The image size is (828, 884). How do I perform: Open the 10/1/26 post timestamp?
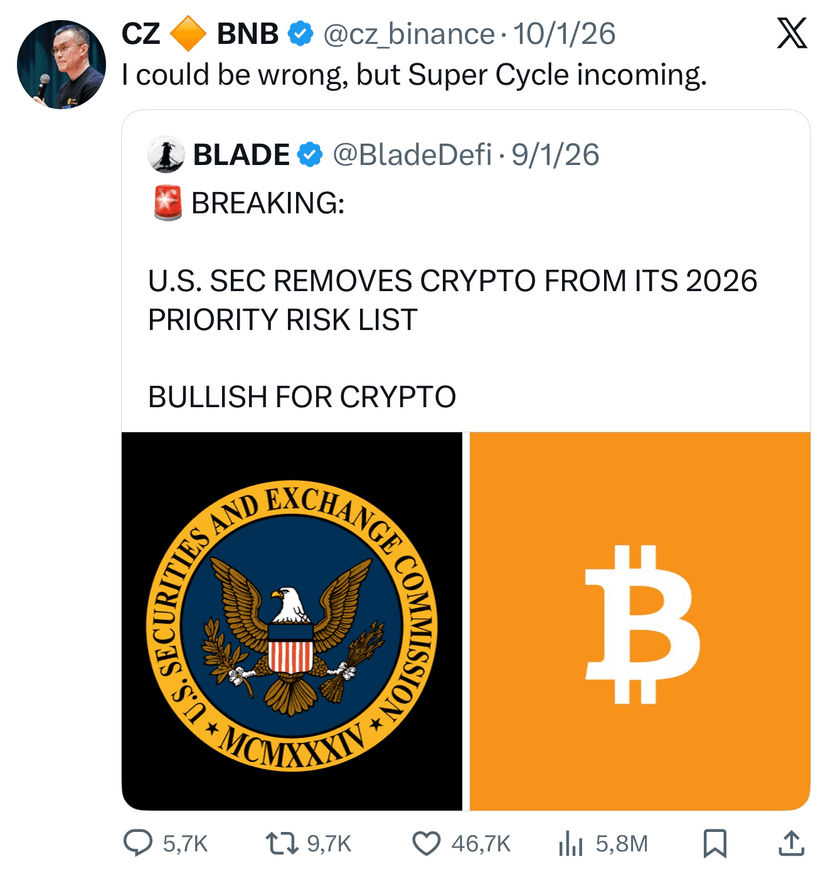pyautogui.click(x=564, y=35)
